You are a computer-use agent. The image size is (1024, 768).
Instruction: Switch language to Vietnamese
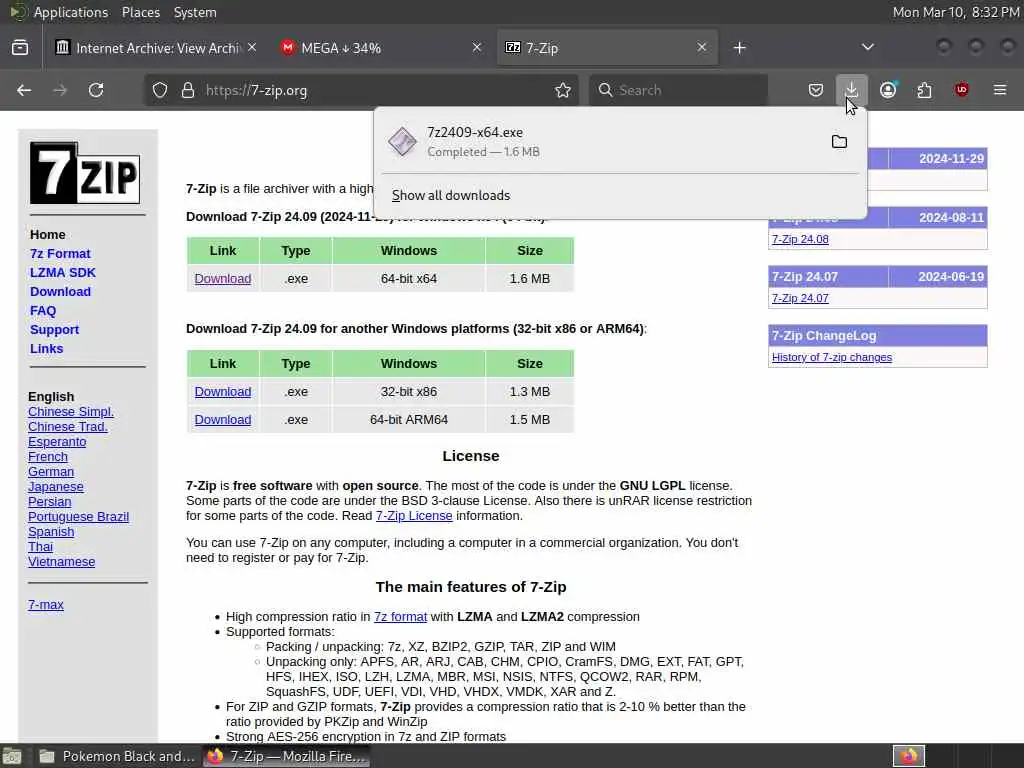61,562
